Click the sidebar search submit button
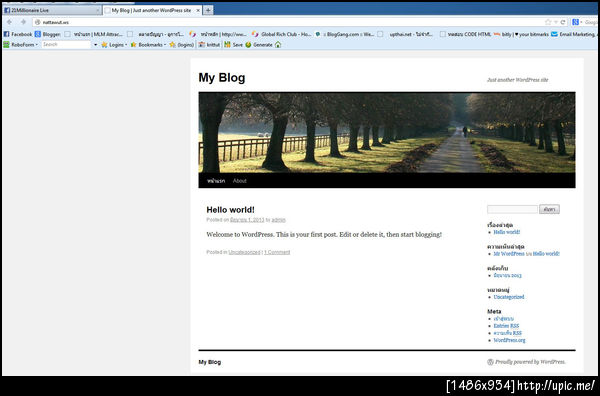The width and height of the screenshot is (600, 396). pos(549,209)
